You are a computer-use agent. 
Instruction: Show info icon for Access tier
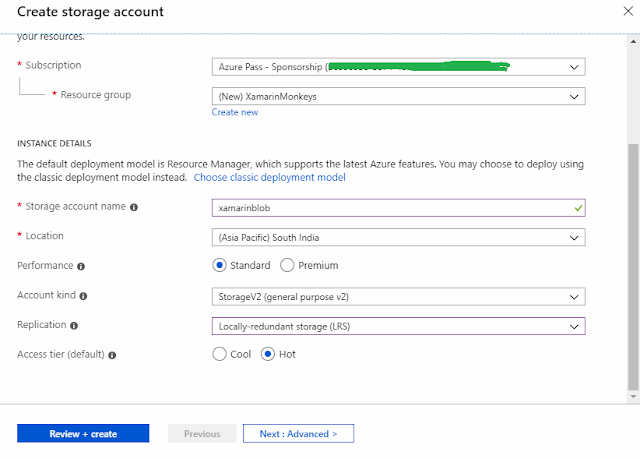pyautogui.click(x=112, y=355)
